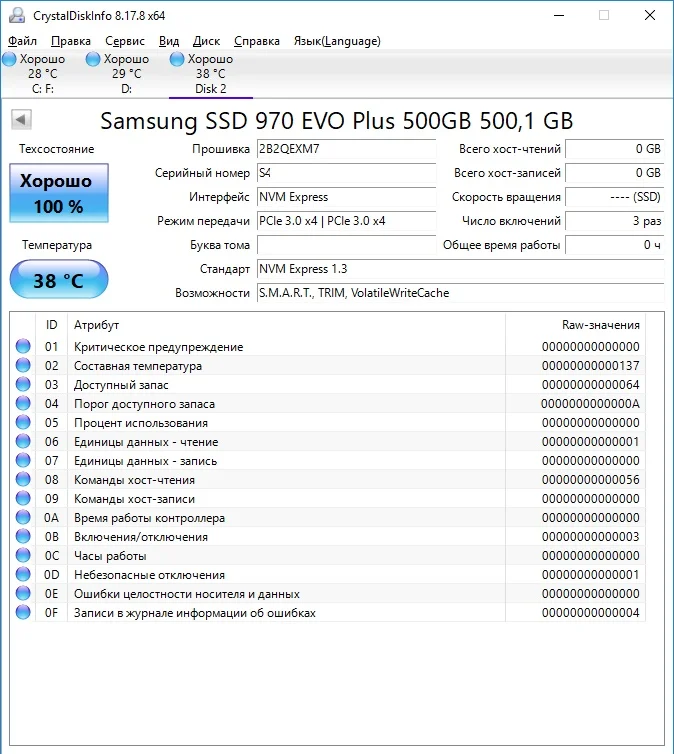Click status orb for attribute 0C power-on hours

pos(23,555)
